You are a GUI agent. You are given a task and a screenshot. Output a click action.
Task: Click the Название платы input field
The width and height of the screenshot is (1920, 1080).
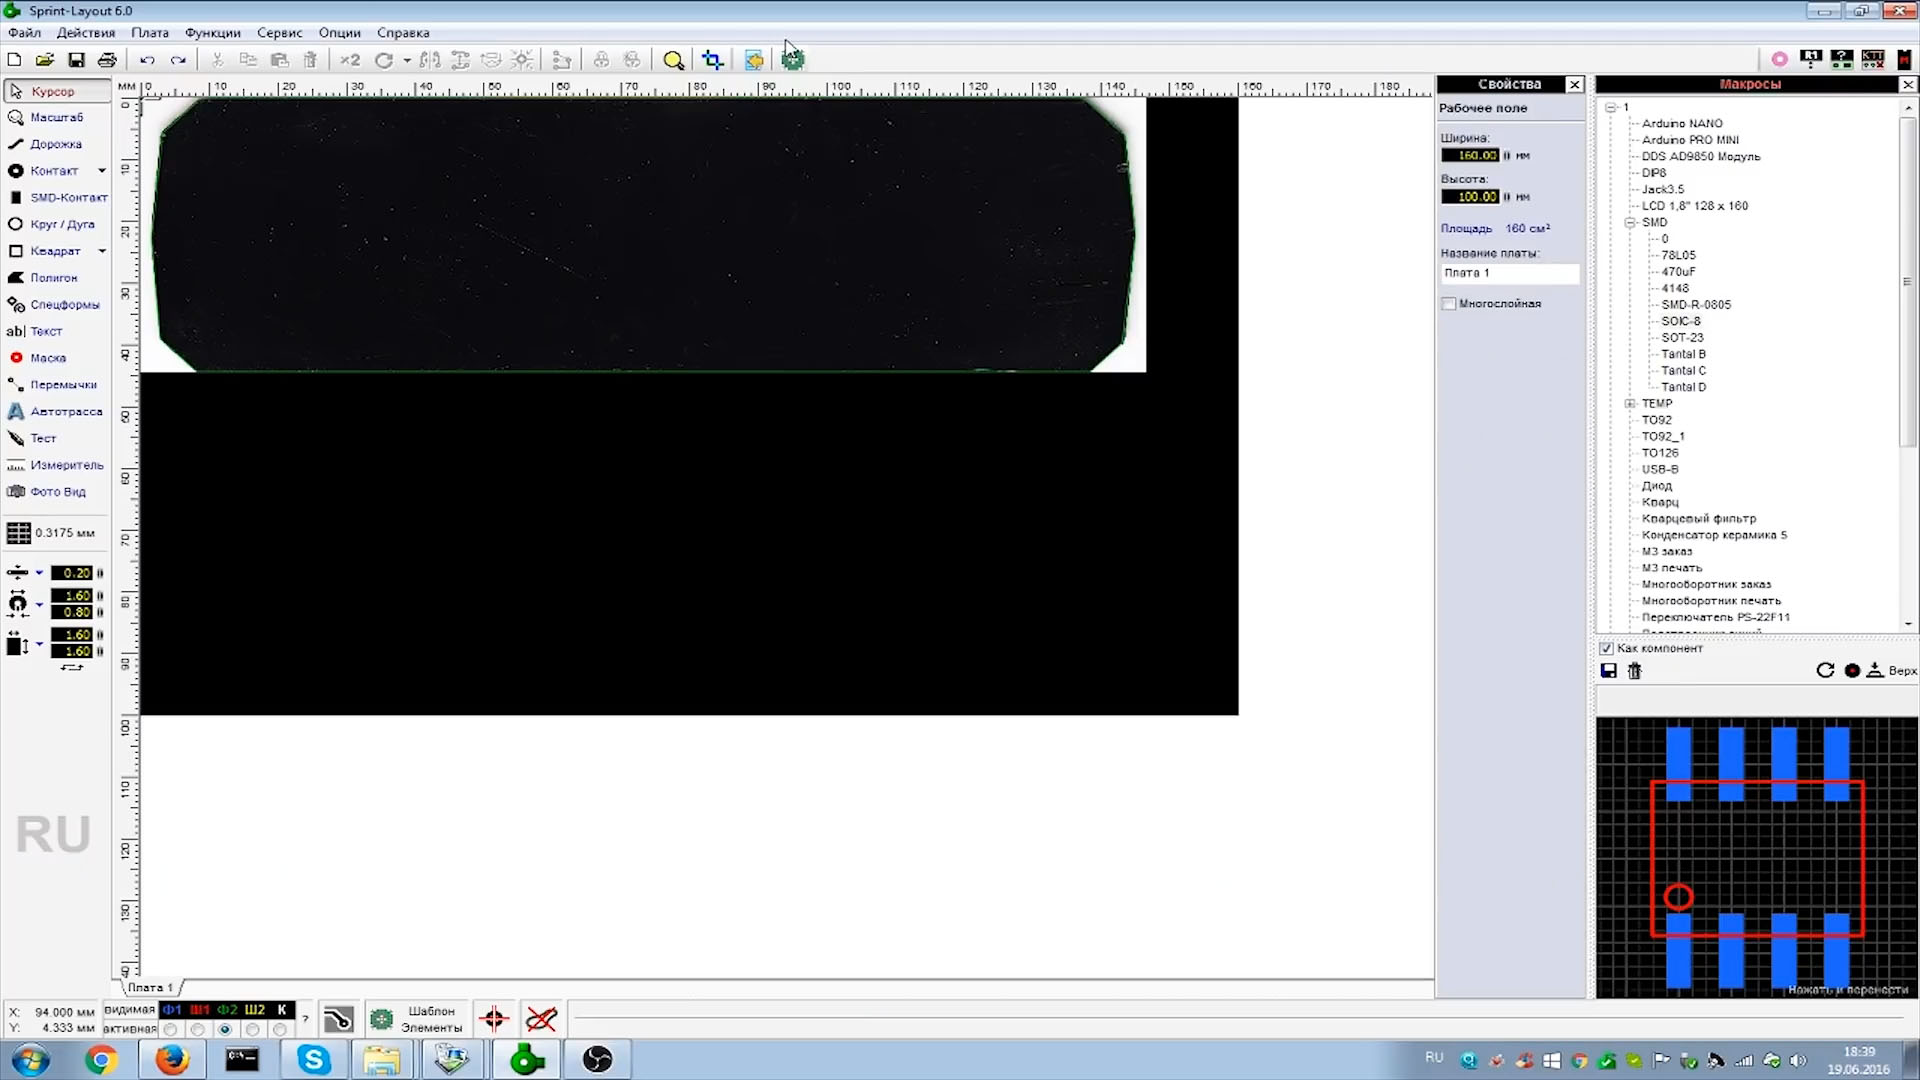click(x=1509, y=273)
